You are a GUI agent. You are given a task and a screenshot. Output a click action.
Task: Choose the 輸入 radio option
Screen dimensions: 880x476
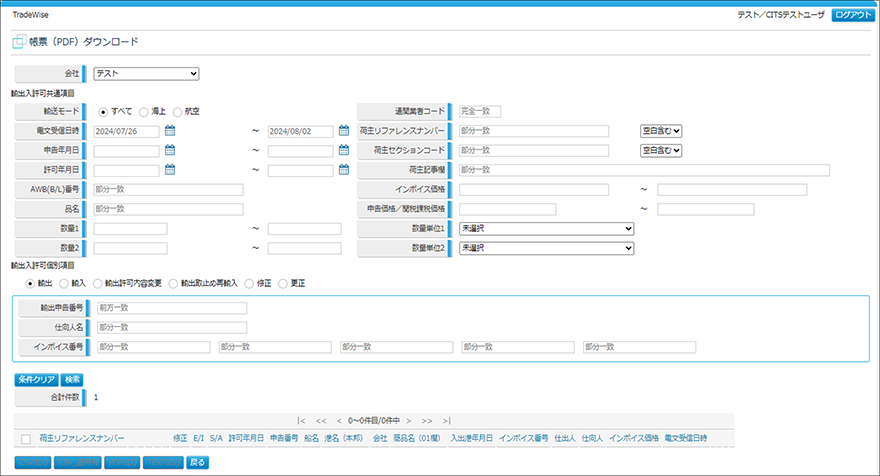[65, 284]
